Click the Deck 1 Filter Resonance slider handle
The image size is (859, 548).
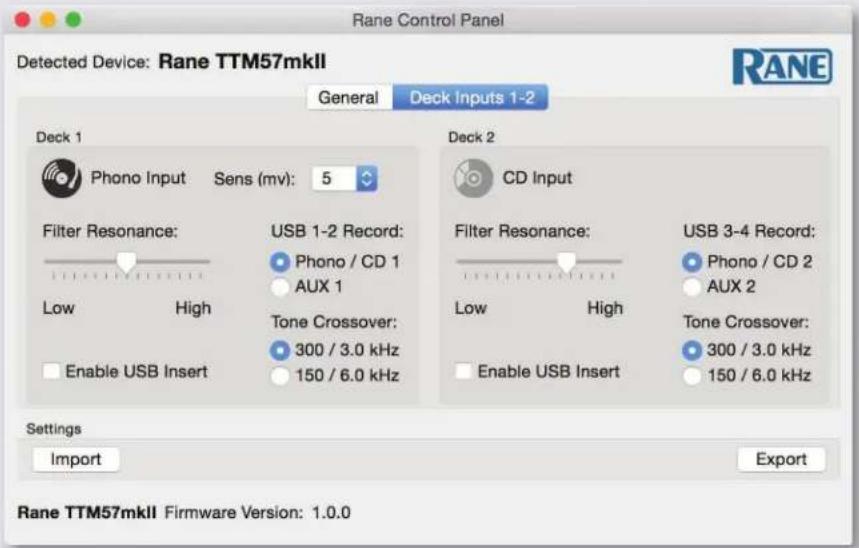127,262
